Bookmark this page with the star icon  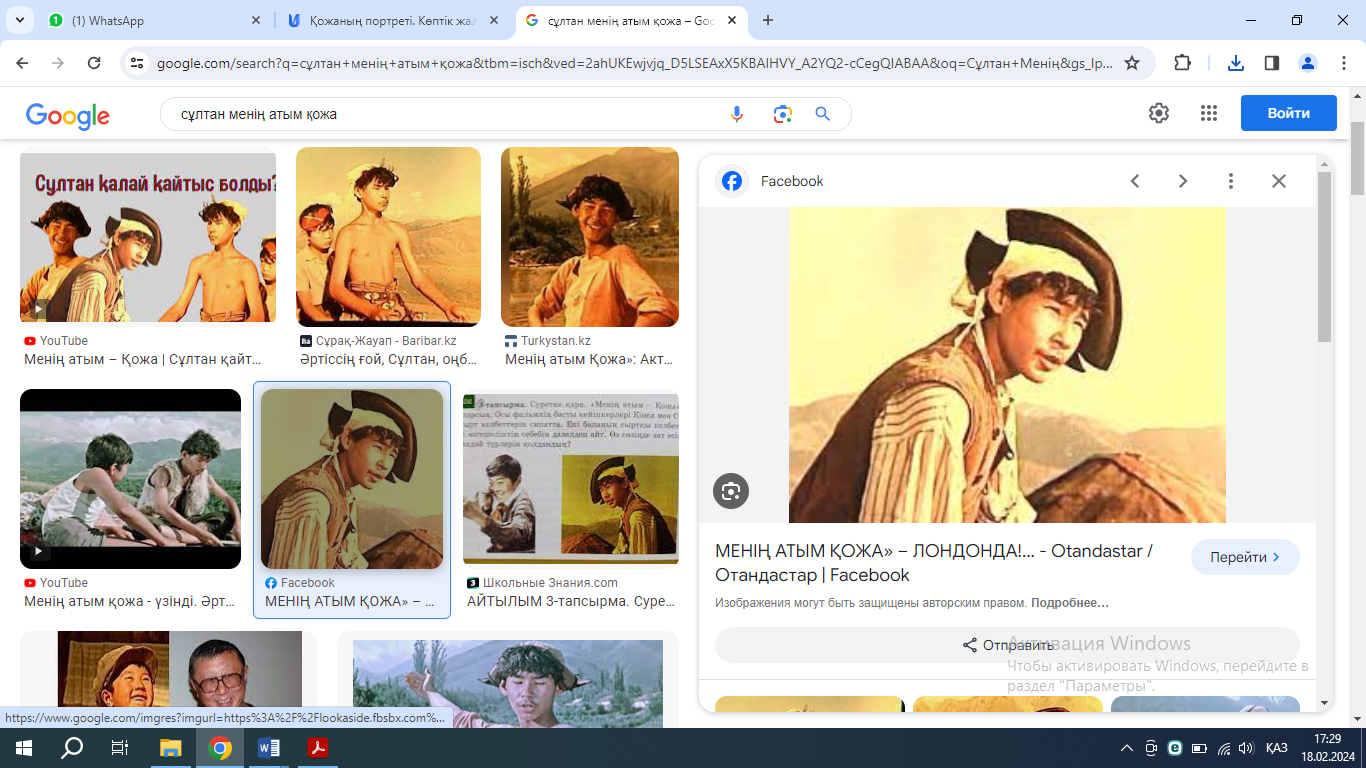coord(1132,63)
